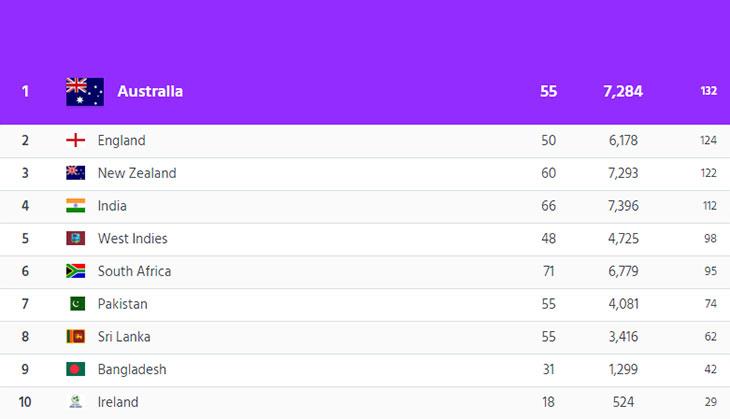Image resolution: width=730 pixels, height=419 pixels.
Task: Click the Sri Lanka flag icon
Action: click(75, 336)
